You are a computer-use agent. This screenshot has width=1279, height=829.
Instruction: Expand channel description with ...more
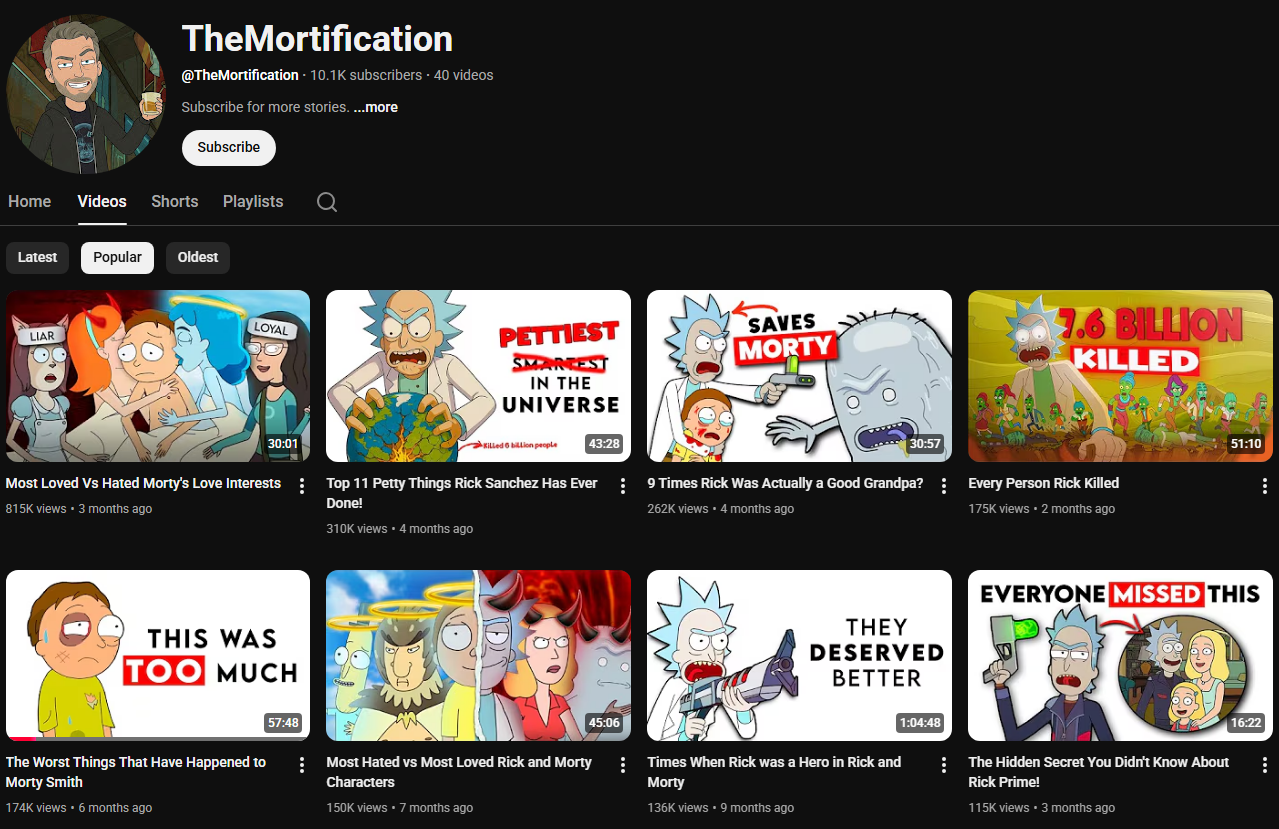376,107
